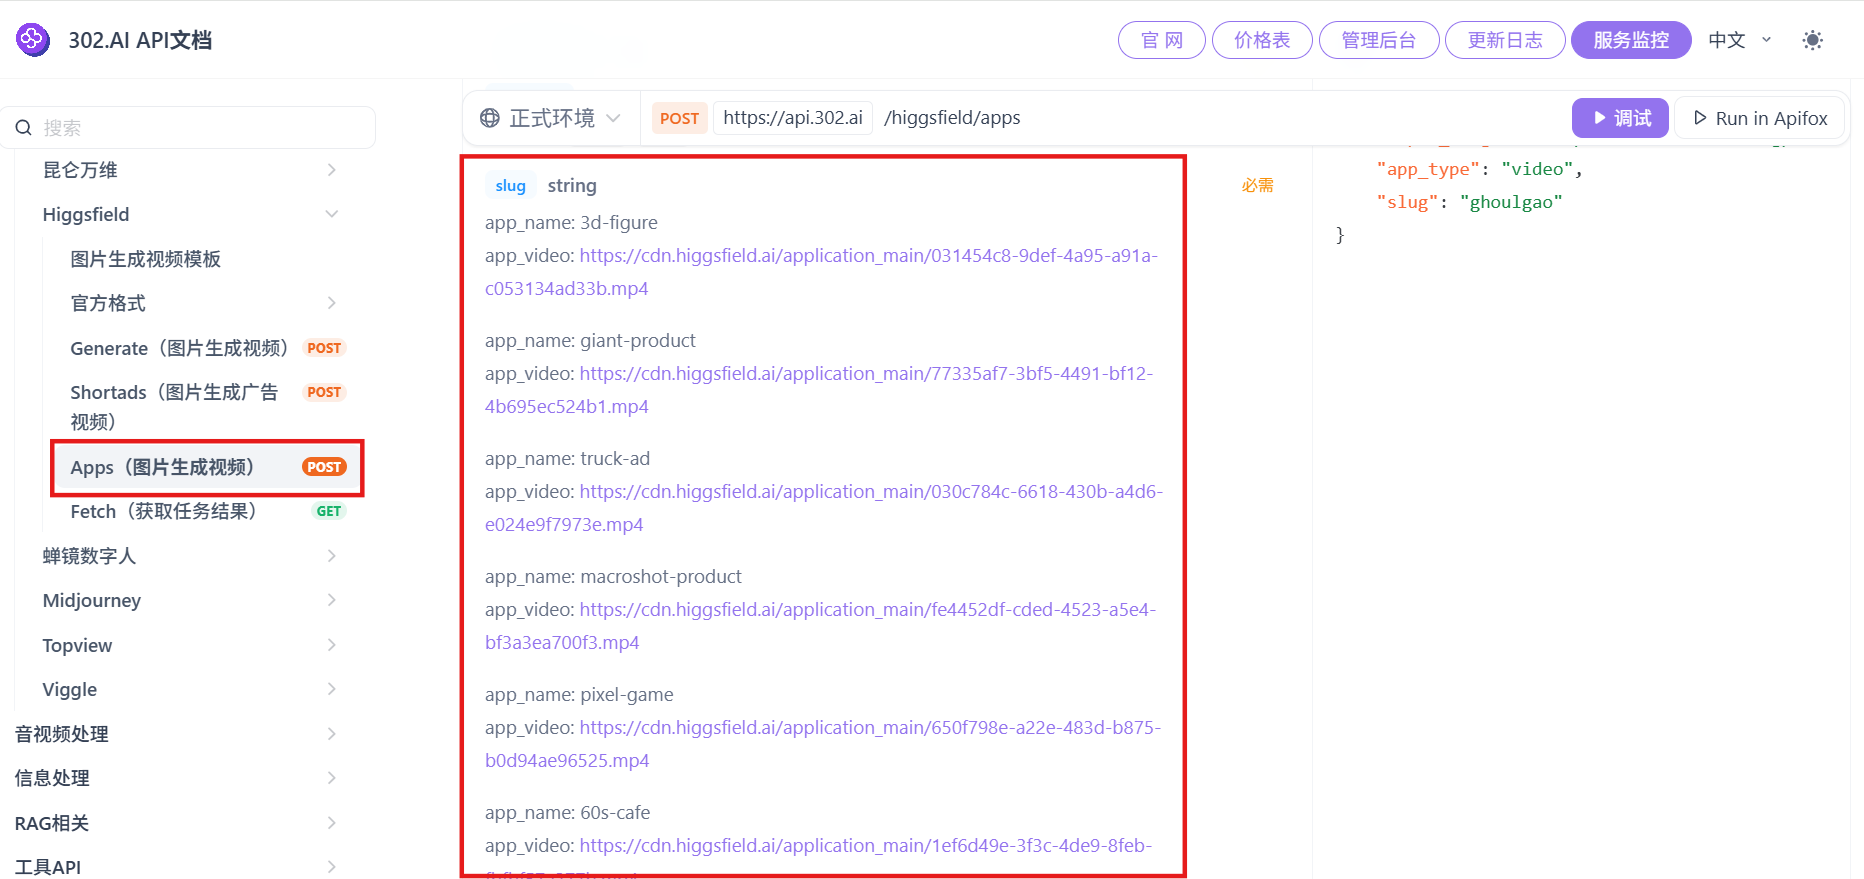Expand the 蝉镜数字人 section

tap(332, 556)
